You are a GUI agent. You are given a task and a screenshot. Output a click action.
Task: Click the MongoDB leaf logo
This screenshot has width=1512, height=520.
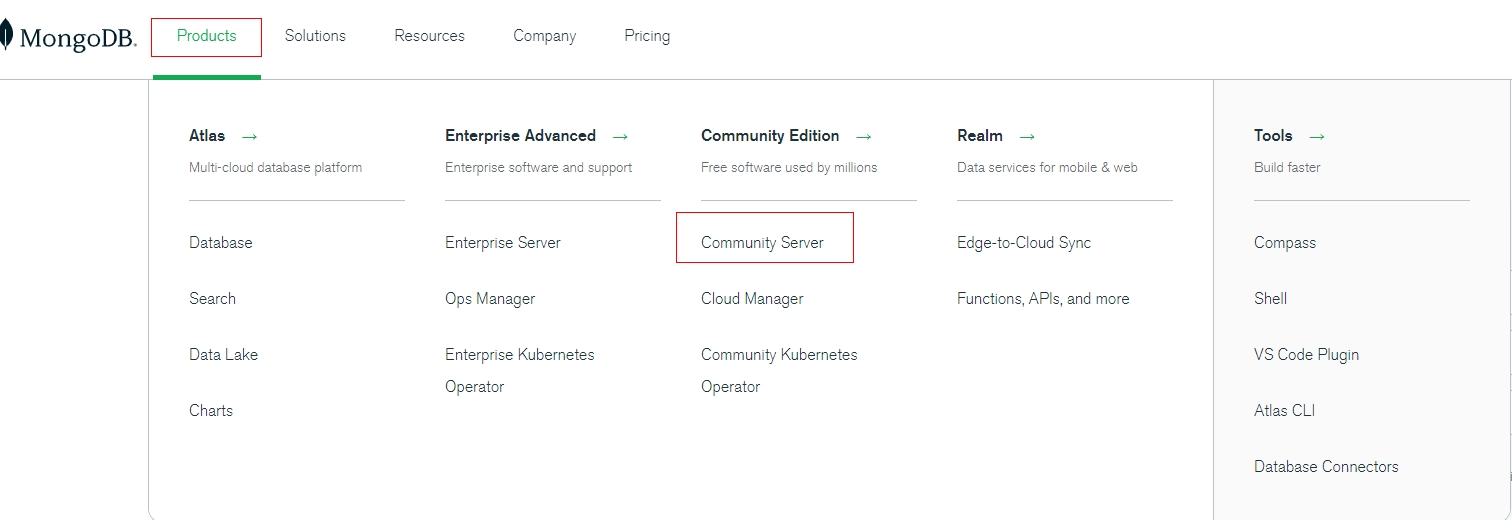pyautogui.click(x=6, y=36)
